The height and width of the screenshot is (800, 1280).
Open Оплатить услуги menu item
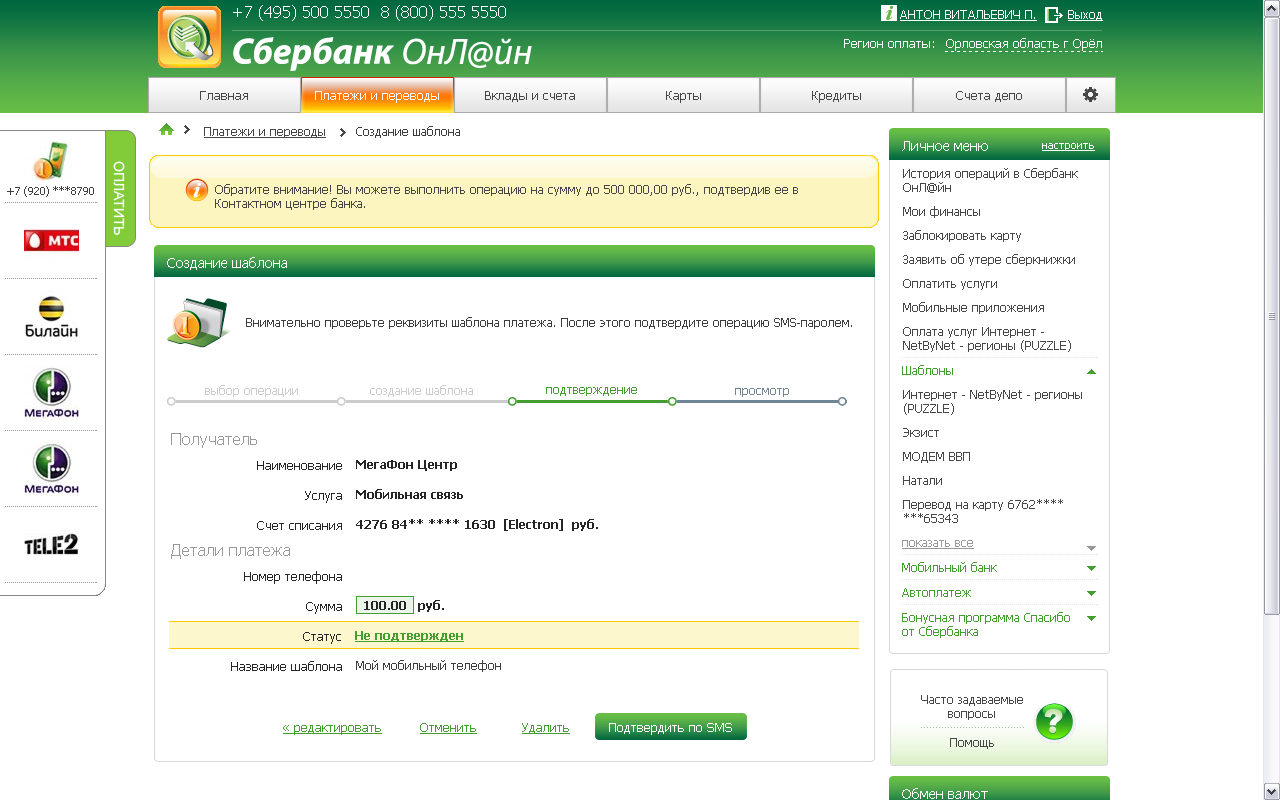[950, 284]
